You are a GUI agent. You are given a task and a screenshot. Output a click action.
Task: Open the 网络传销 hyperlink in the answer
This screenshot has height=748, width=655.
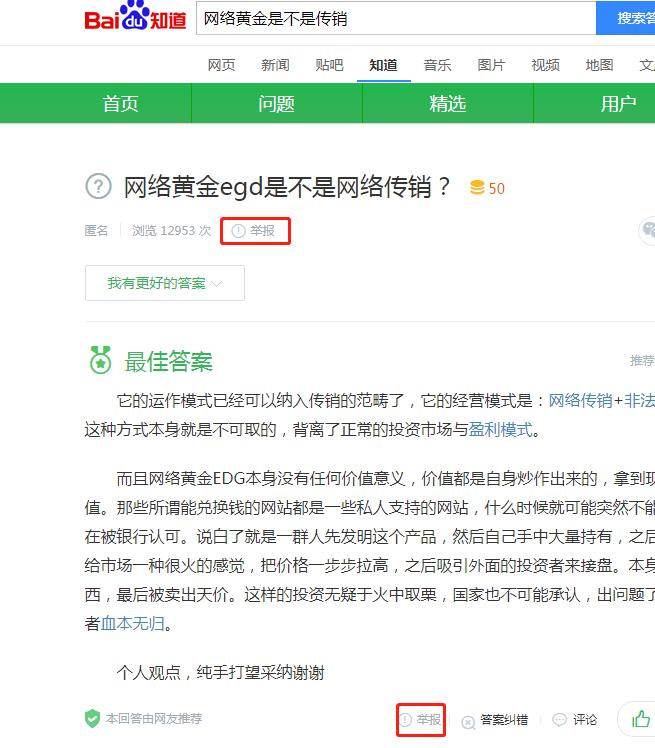[580, 401]
